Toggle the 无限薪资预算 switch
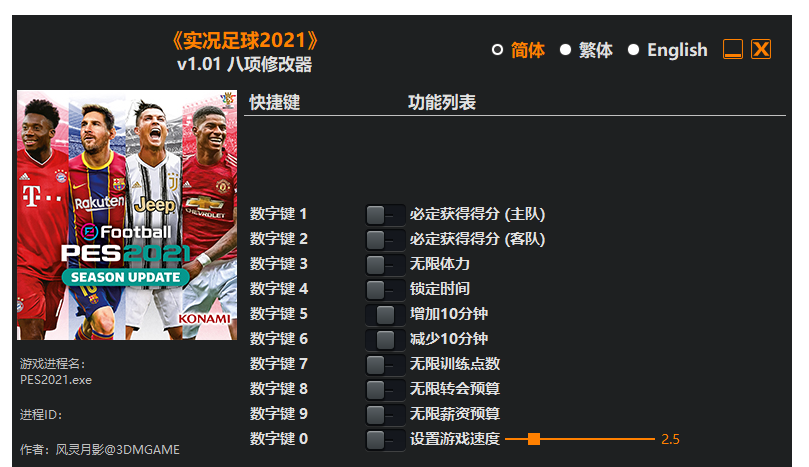 385,414
